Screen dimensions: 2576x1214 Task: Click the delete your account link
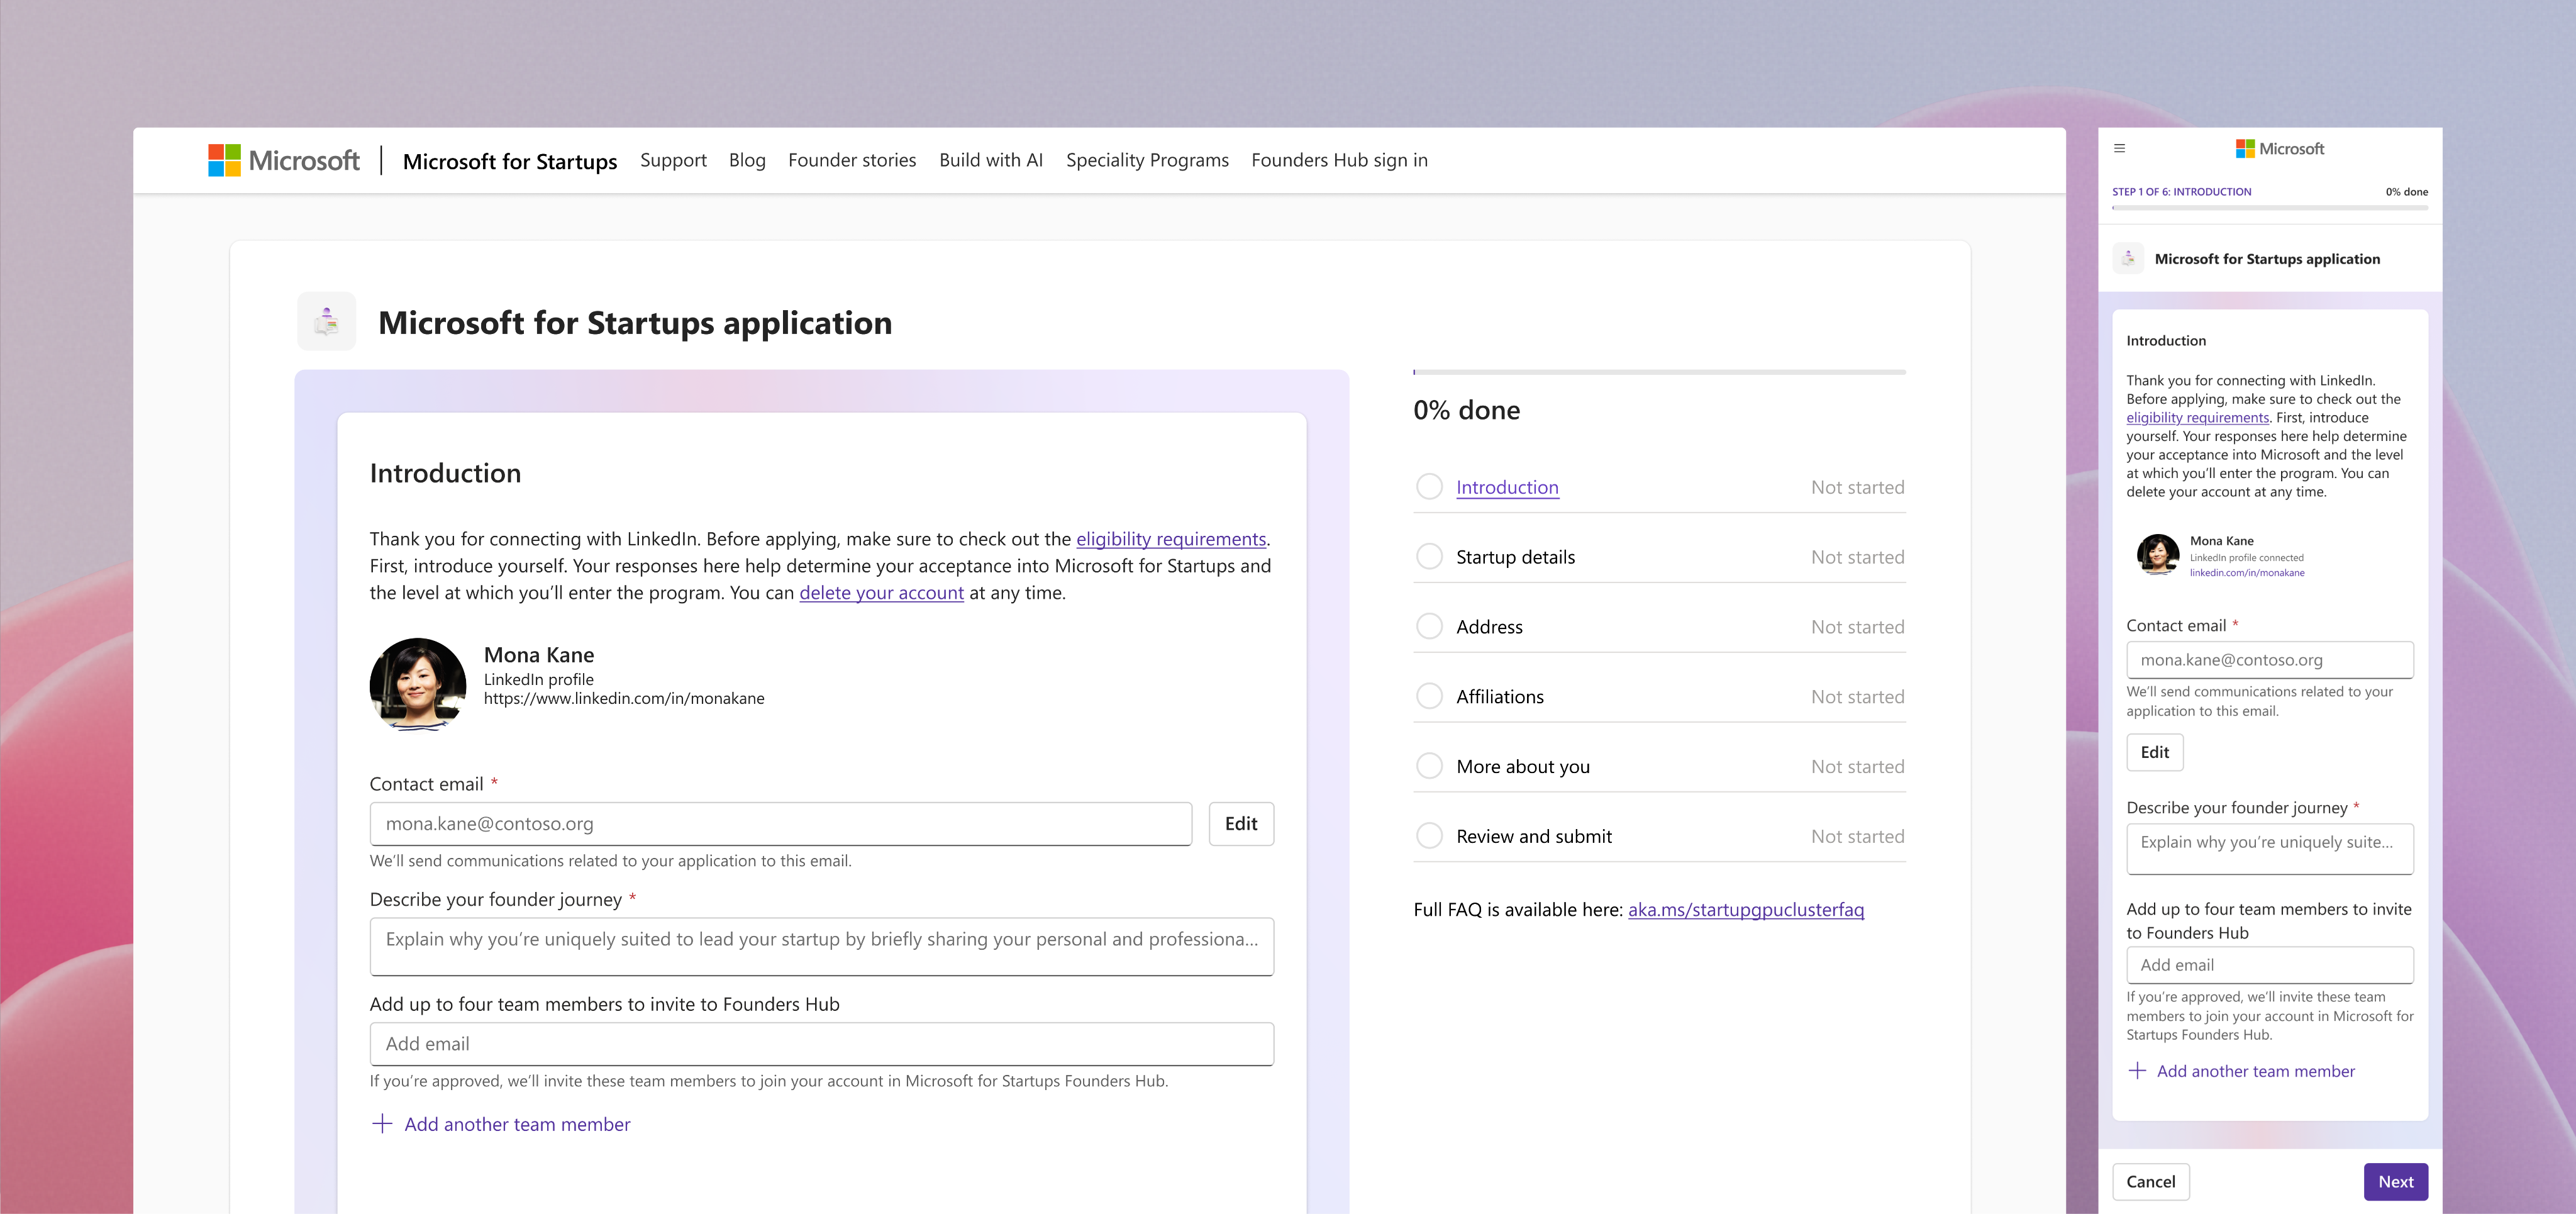point(881,593)
